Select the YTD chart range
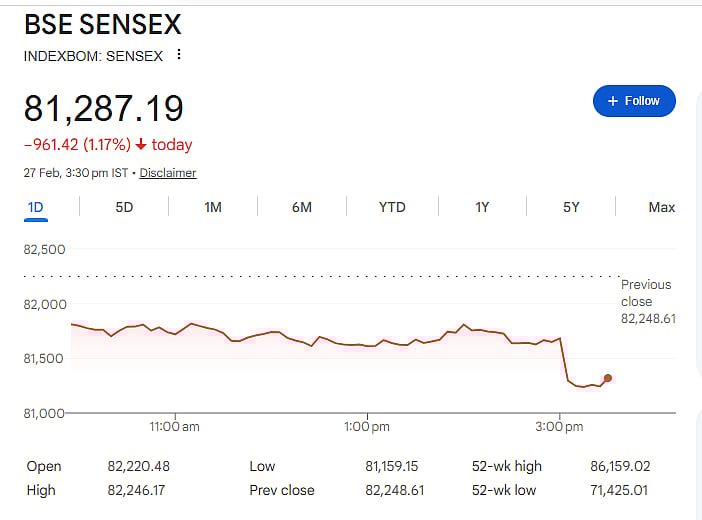 tap(392, 207)
